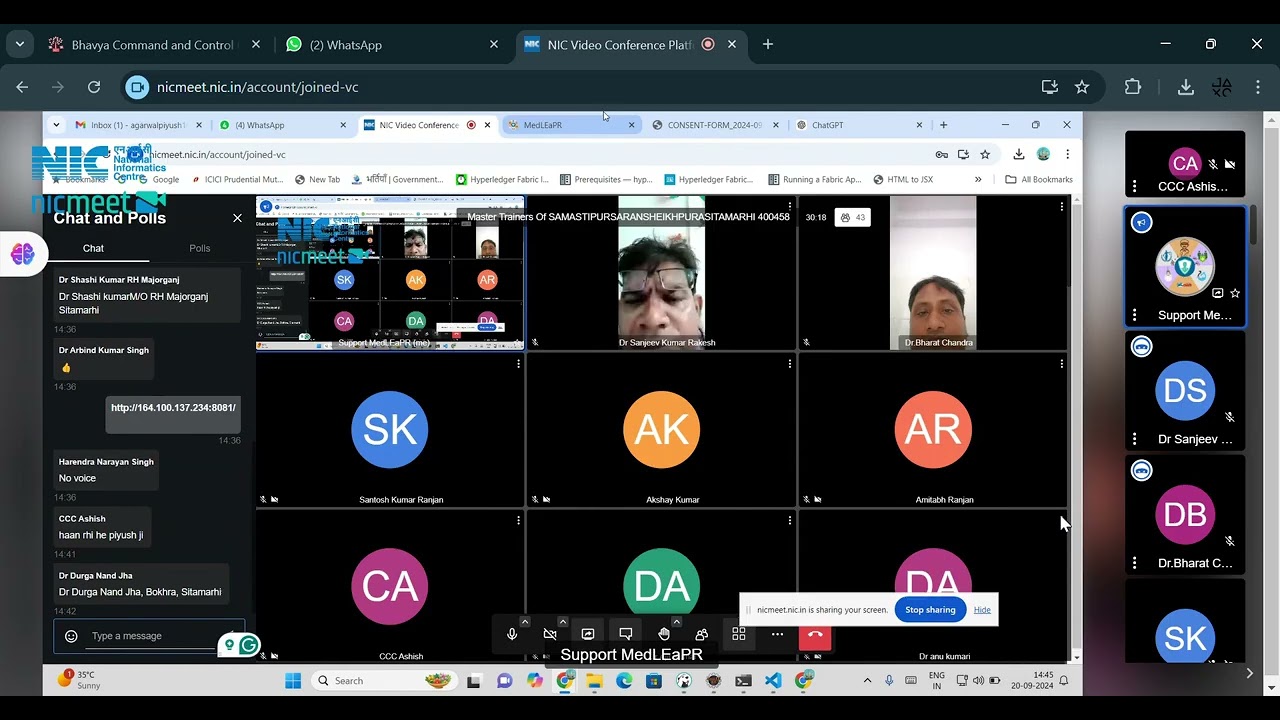Click the outer browser extensions puzzle icon
1280x720 pixels.
coord(1133,87)
